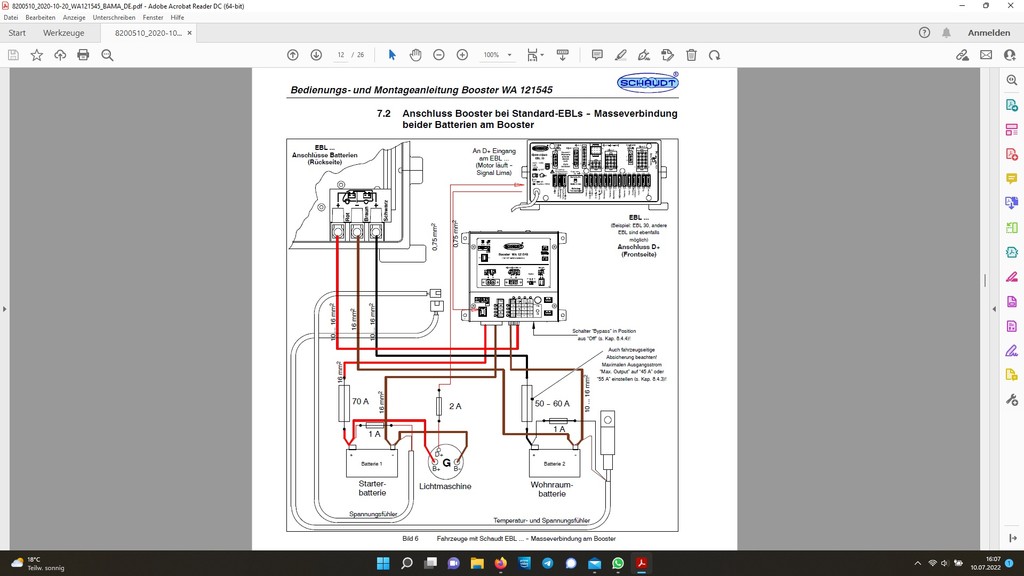Click the first purple document tool icon
The image size is (1024, 576).
(x=1012, y=301)
